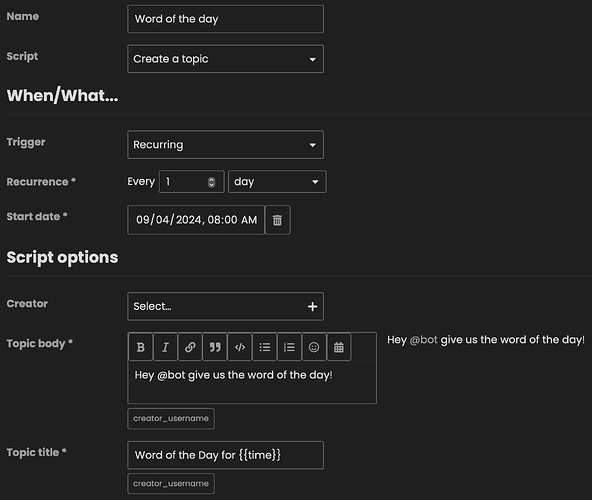Viewport: 592px width, 500px height.
Task: Click the Topic body field label
Action: [x=40, y=344]
